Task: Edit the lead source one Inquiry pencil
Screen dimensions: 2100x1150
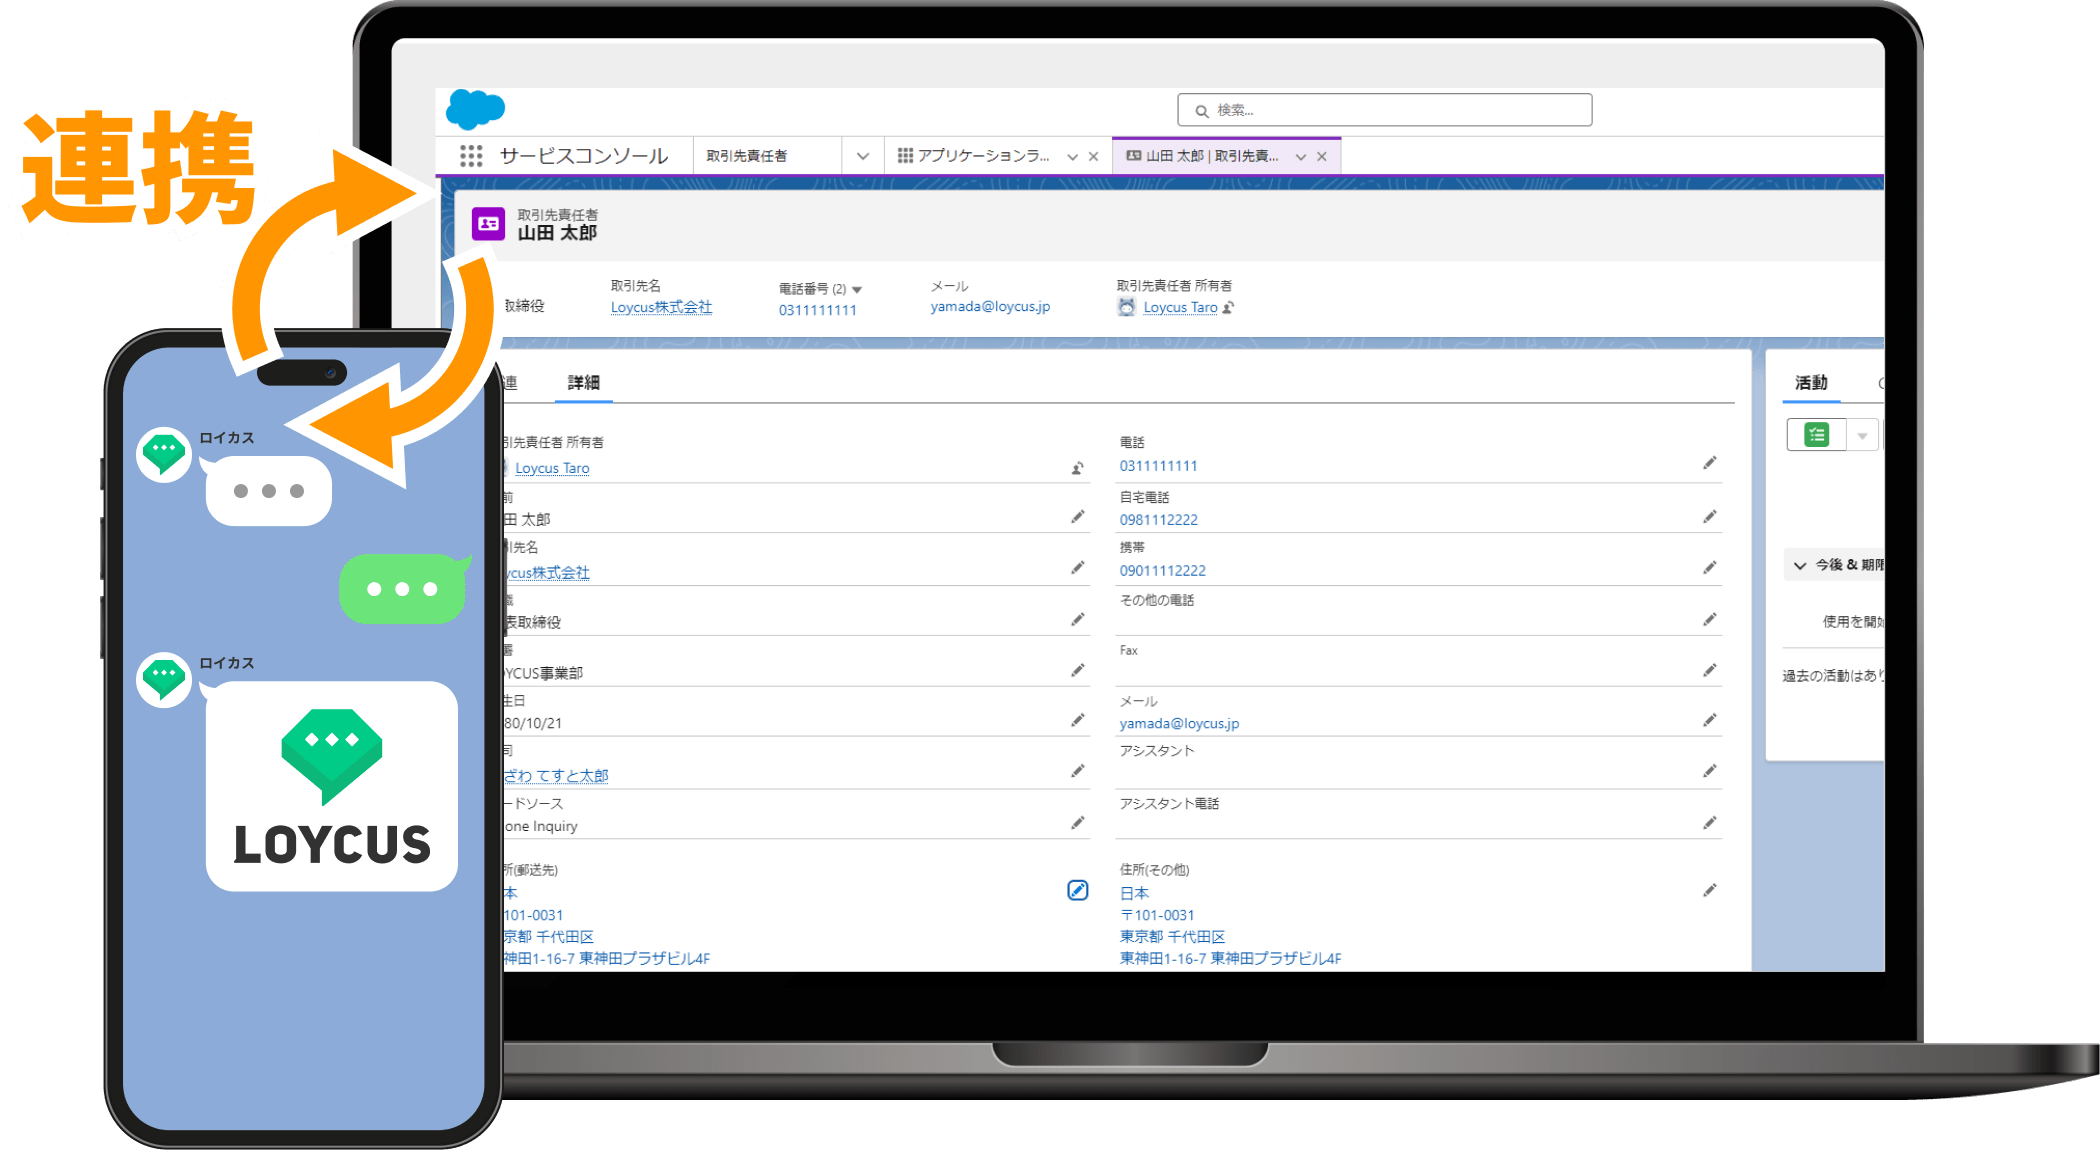Action: [1078, 823]
